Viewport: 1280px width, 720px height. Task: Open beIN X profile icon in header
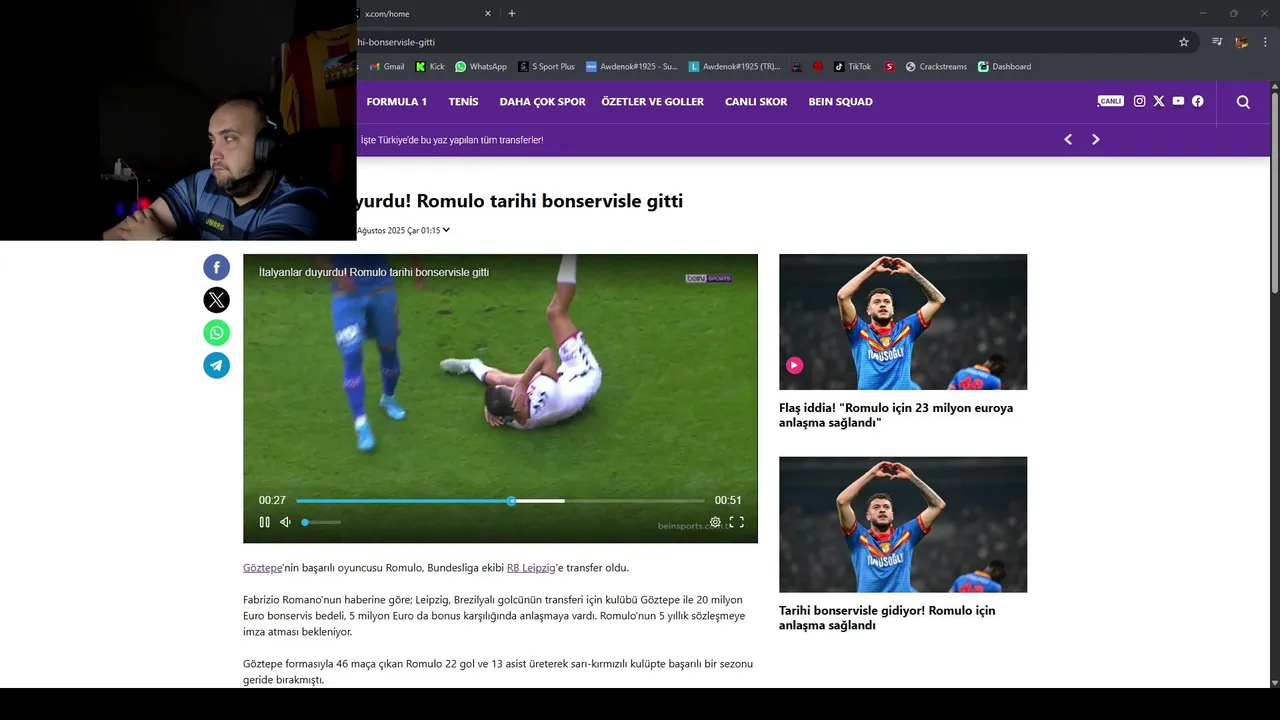click(1159, 101)
